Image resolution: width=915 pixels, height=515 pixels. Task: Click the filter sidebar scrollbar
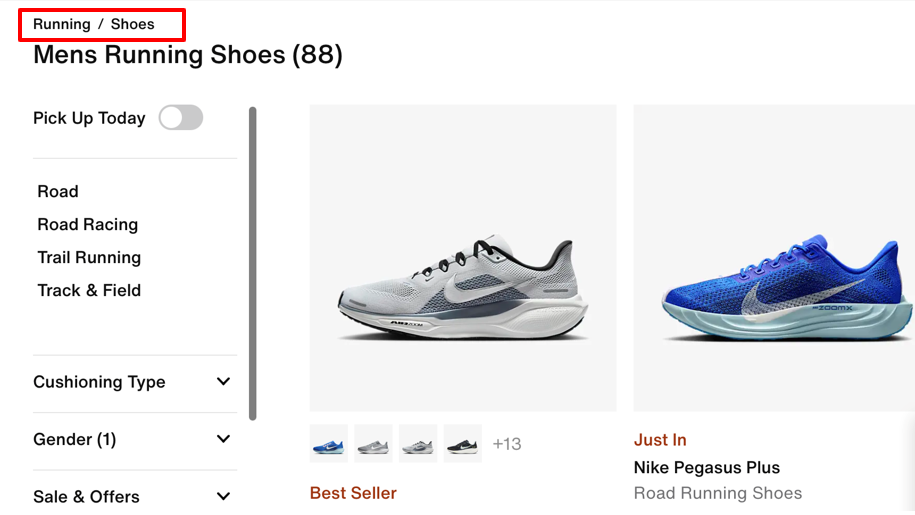coord(253,263)
